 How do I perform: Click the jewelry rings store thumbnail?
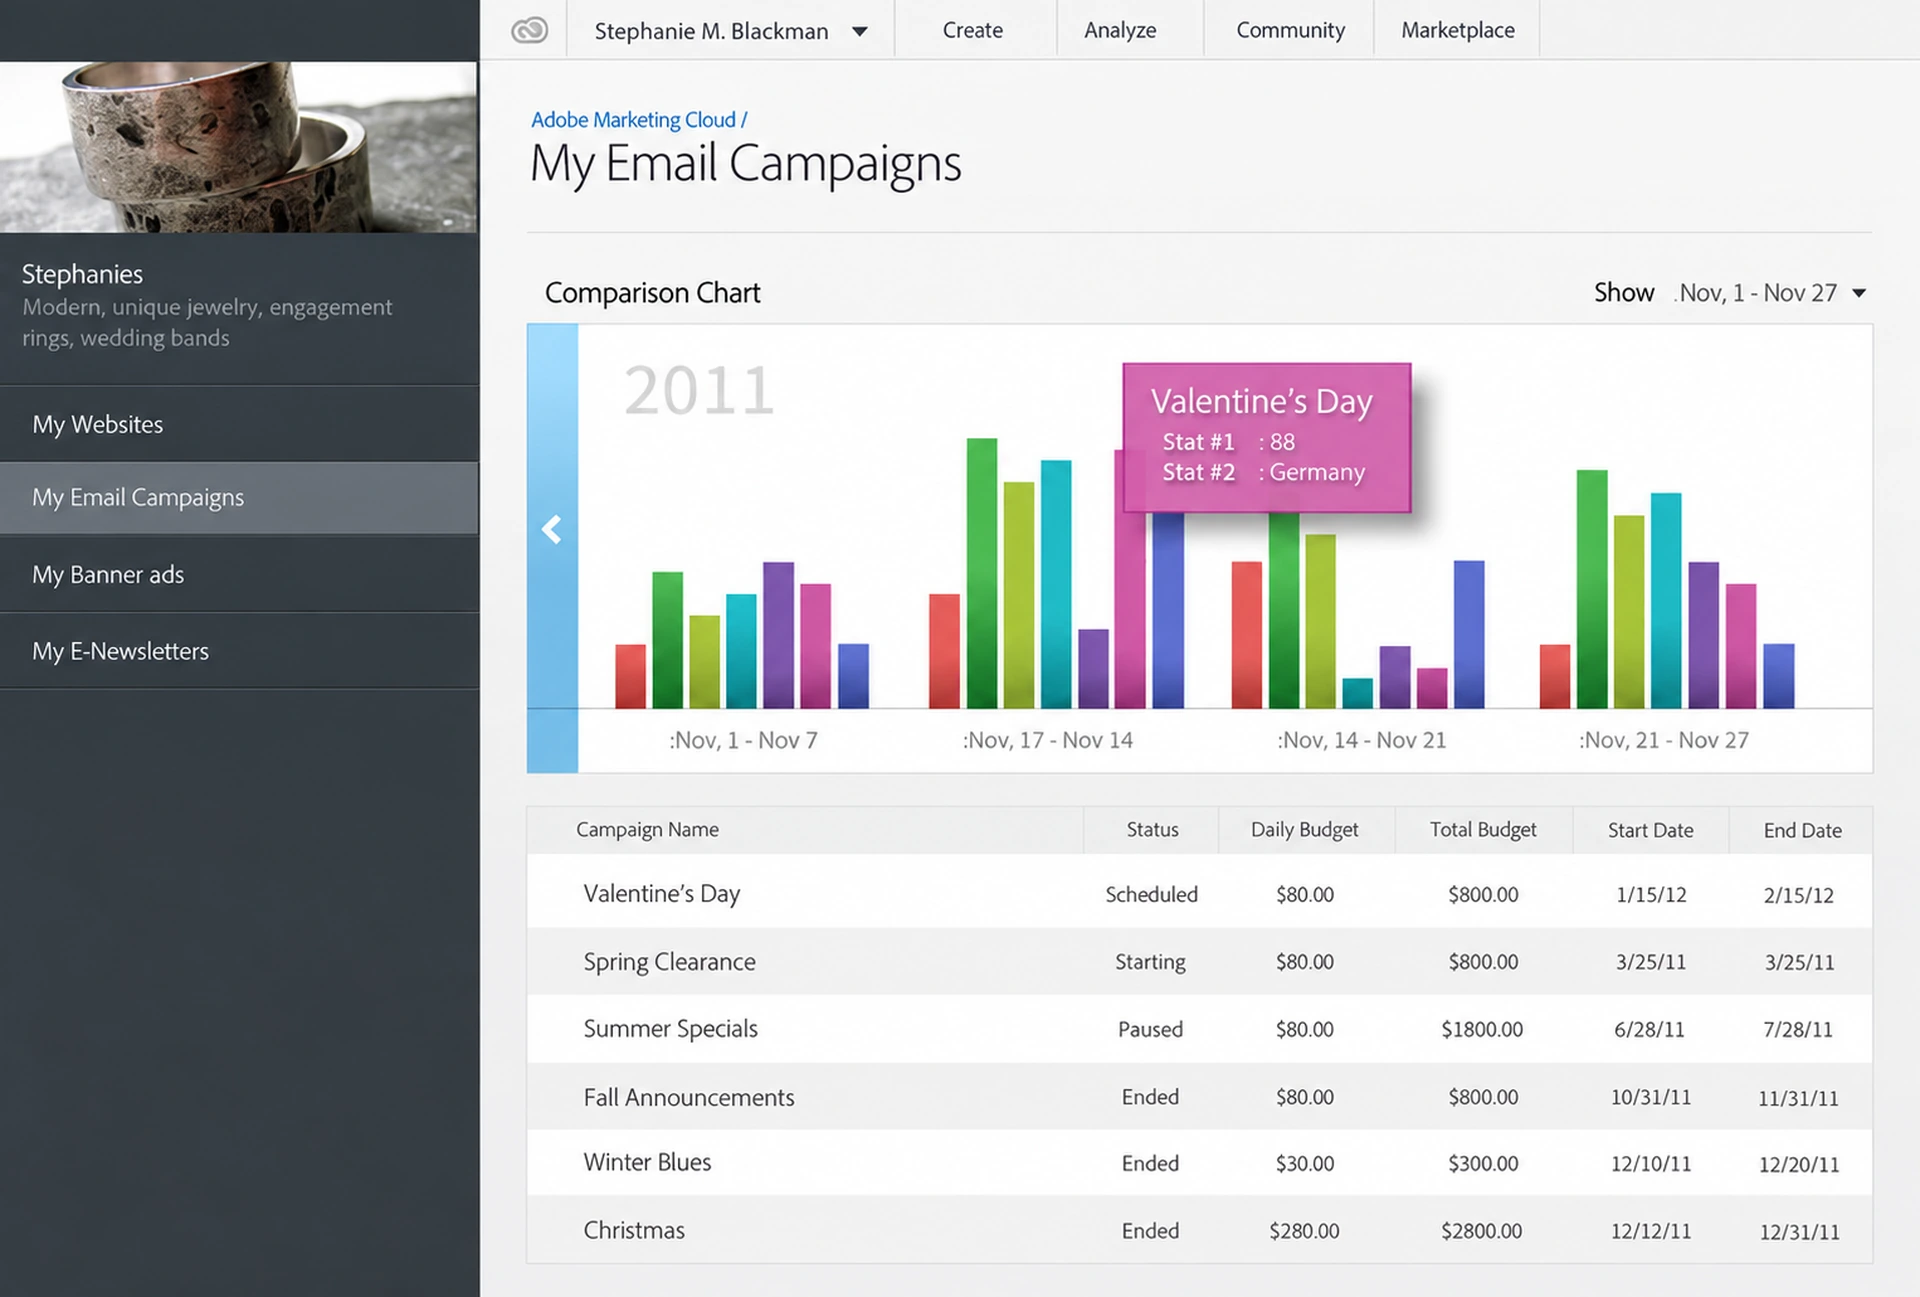coord(239,147)
